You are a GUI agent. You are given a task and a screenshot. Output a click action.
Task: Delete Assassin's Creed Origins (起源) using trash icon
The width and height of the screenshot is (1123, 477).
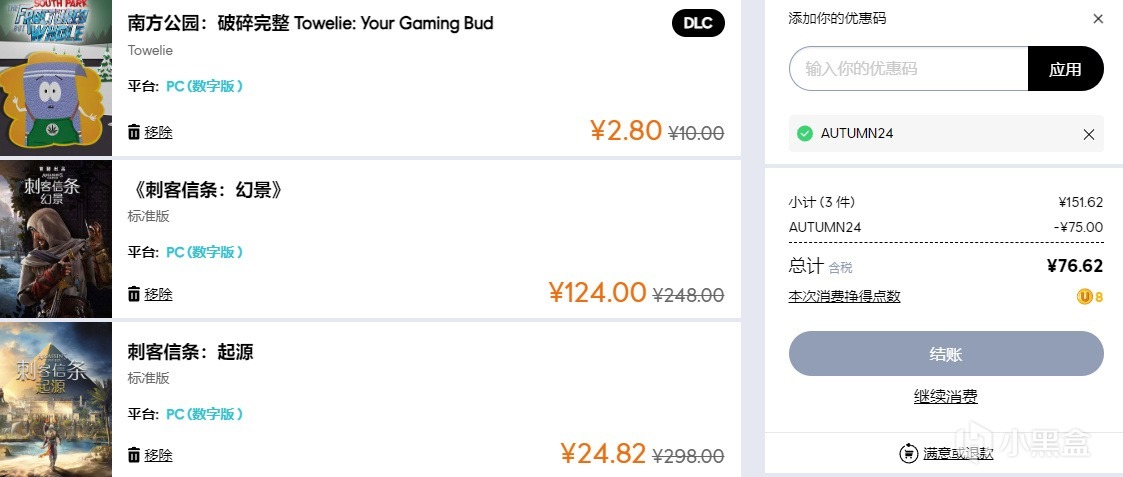tap(134, 455)
